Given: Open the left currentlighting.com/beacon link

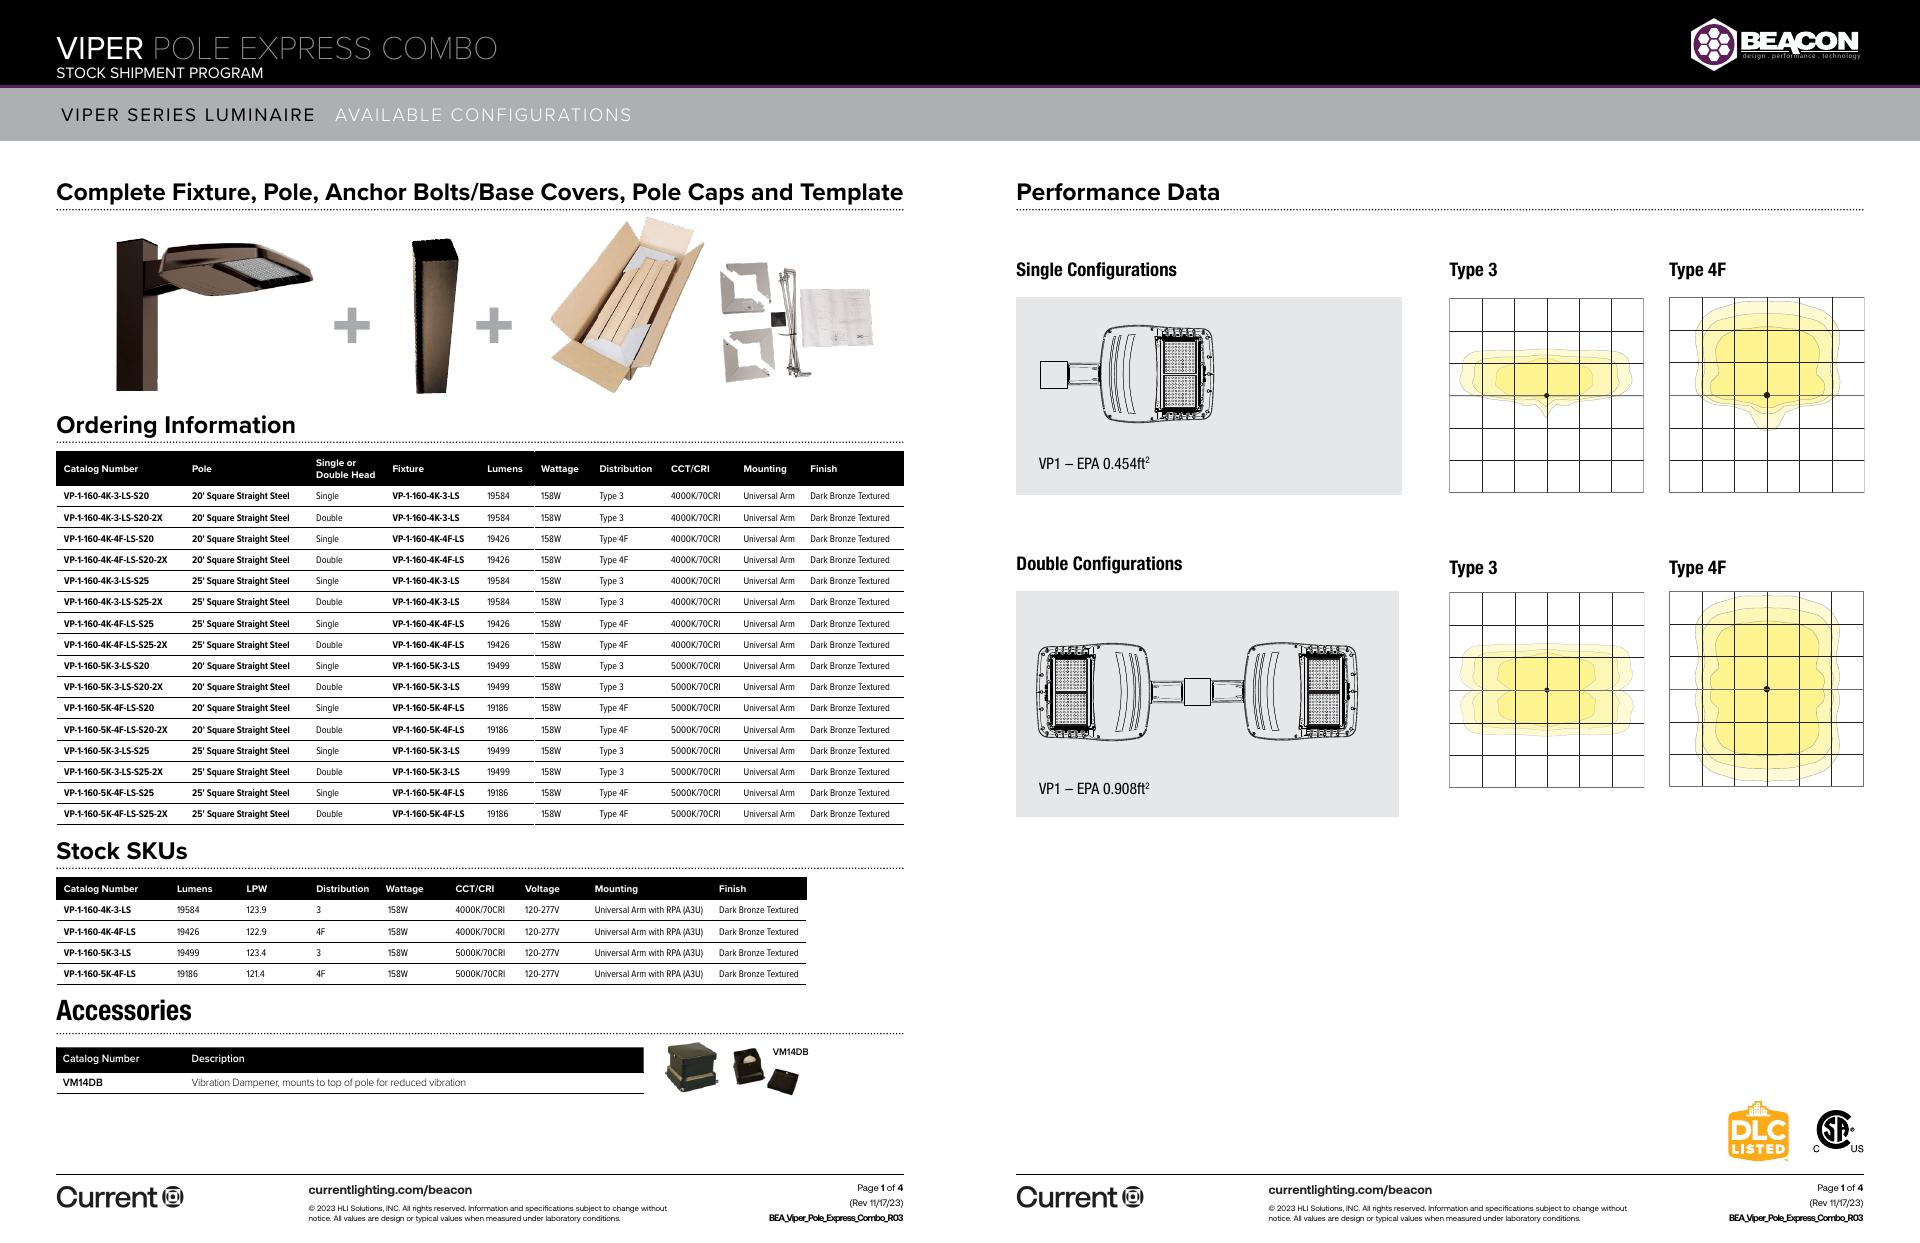Looking at the screenshot, I should (390, 1190).
